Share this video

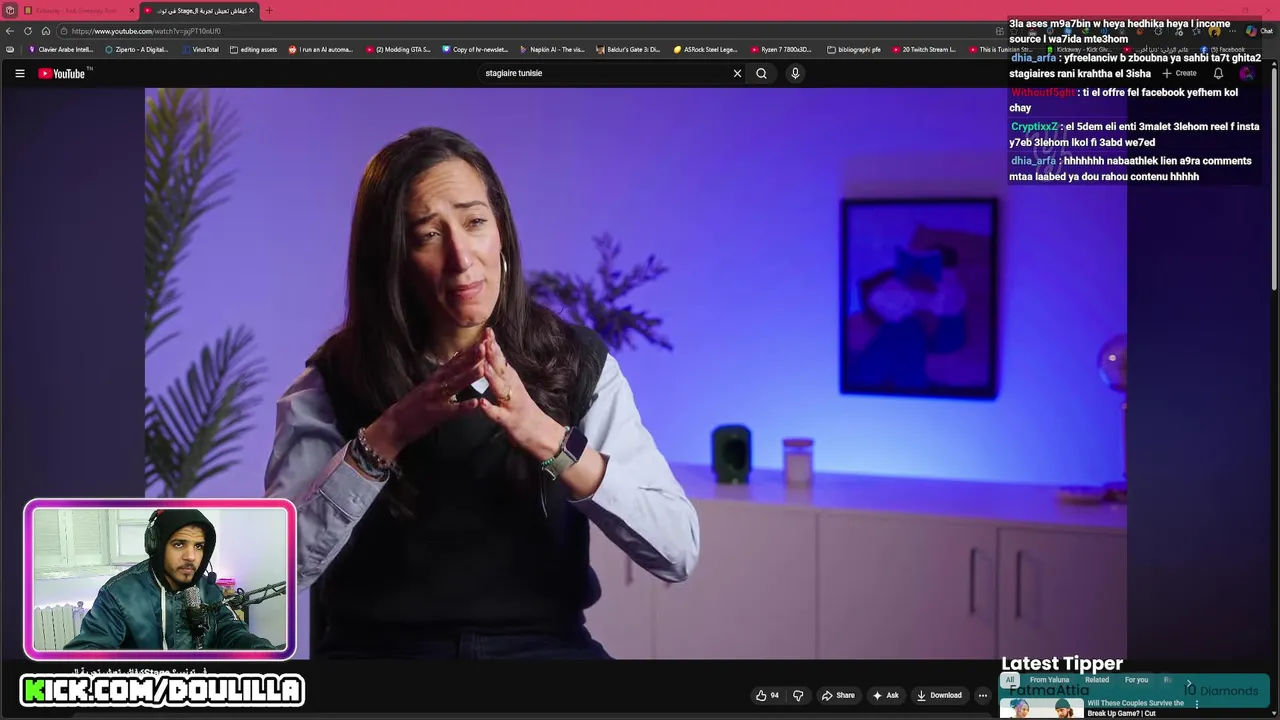(838, 695)
